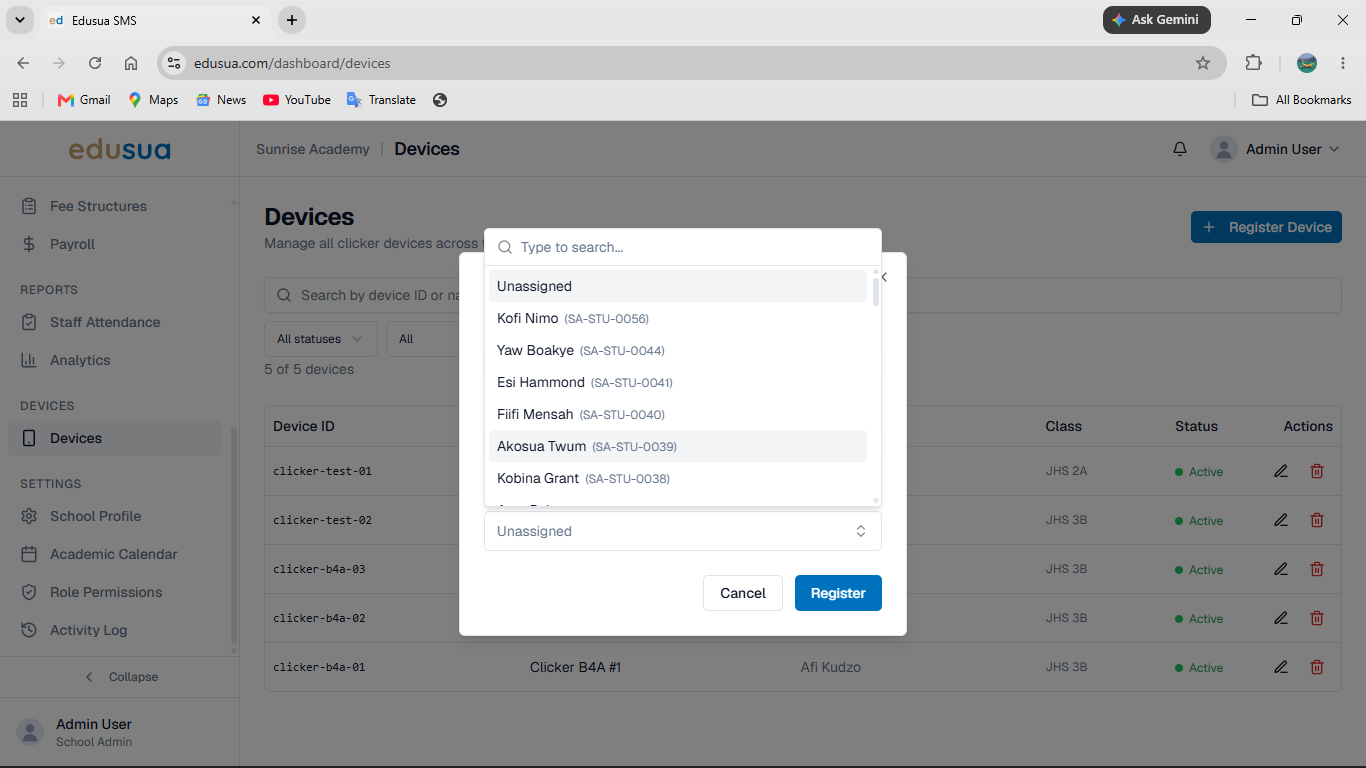
Task: Click the edusua logo
Action: tap(119, 150)
